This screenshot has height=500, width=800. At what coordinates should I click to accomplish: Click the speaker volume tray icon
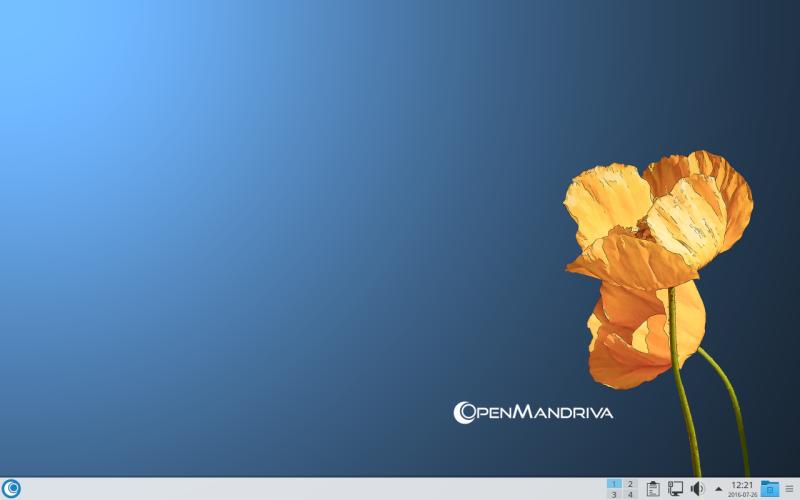coord(697,488)
